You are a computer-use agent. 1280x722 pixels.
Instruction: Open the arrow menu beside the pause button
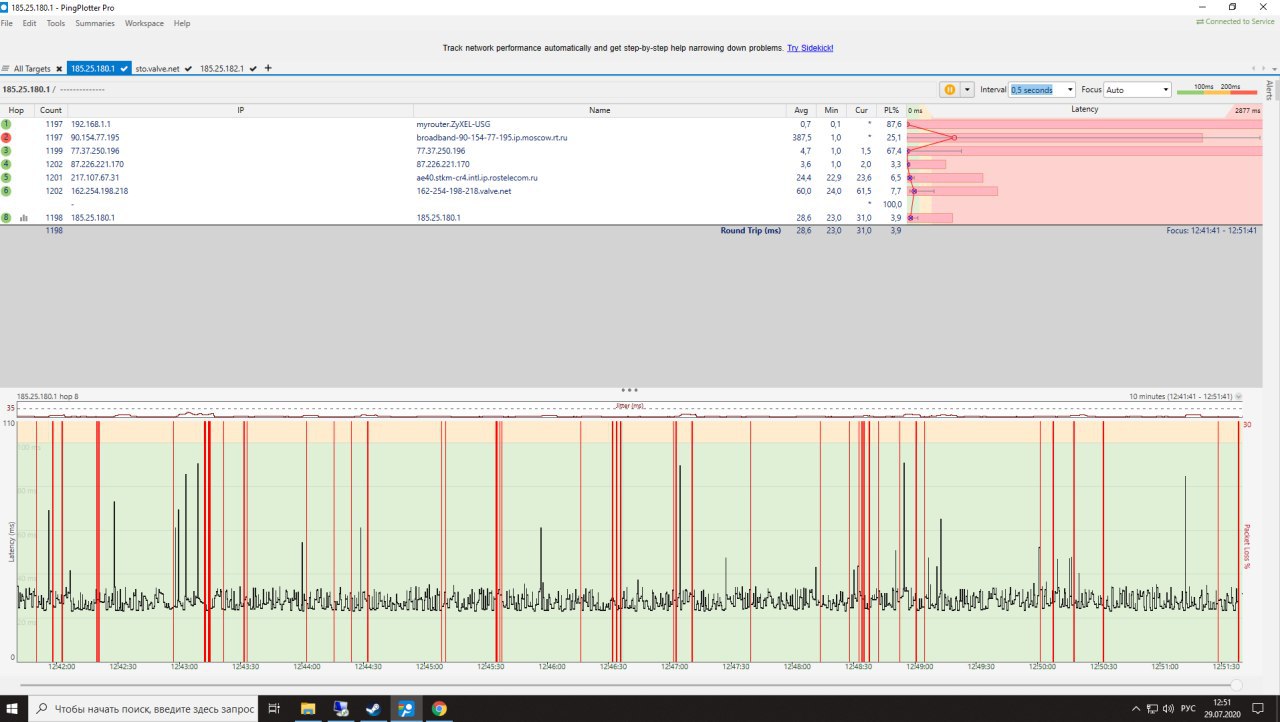coord(965,89)
